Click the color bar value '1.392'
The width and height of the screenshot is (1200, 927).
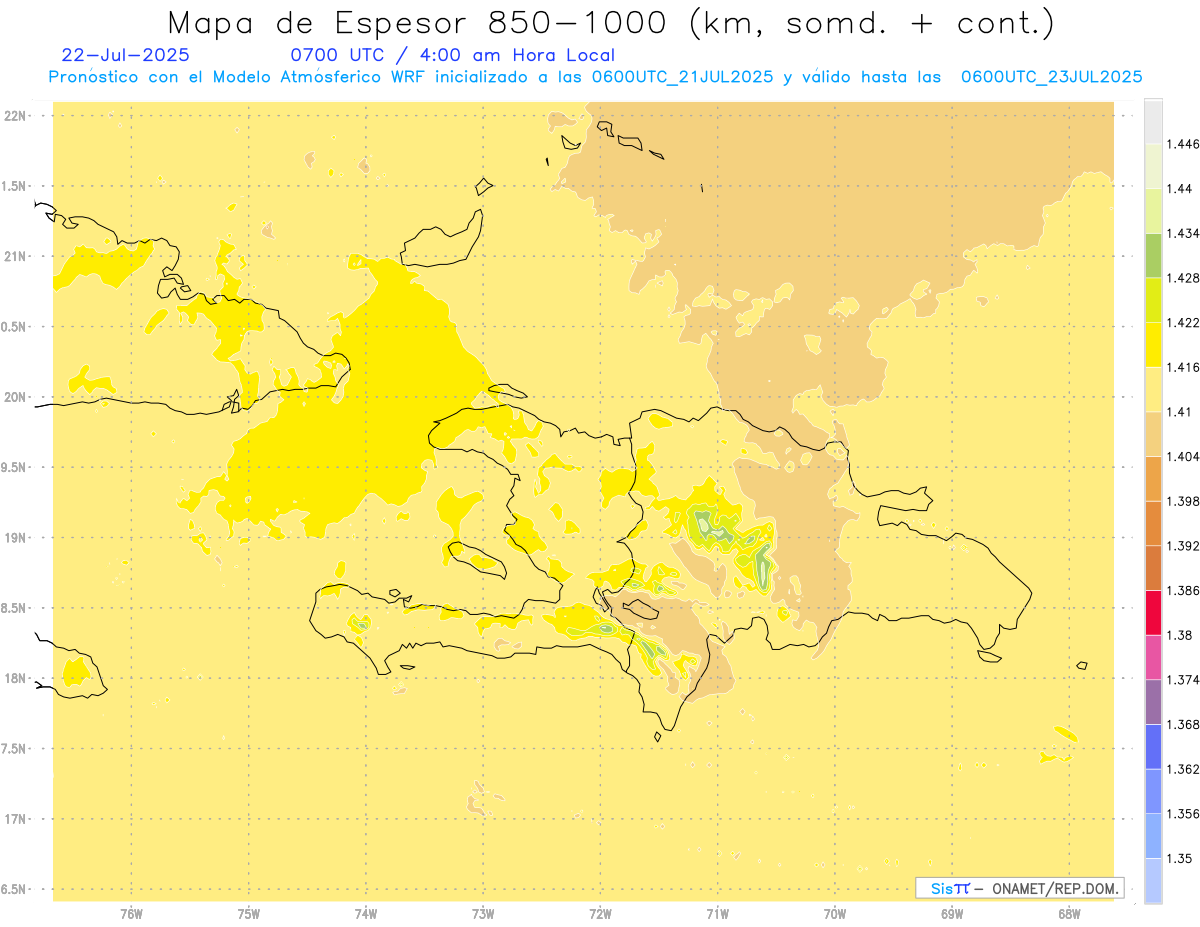[1183, 546]
